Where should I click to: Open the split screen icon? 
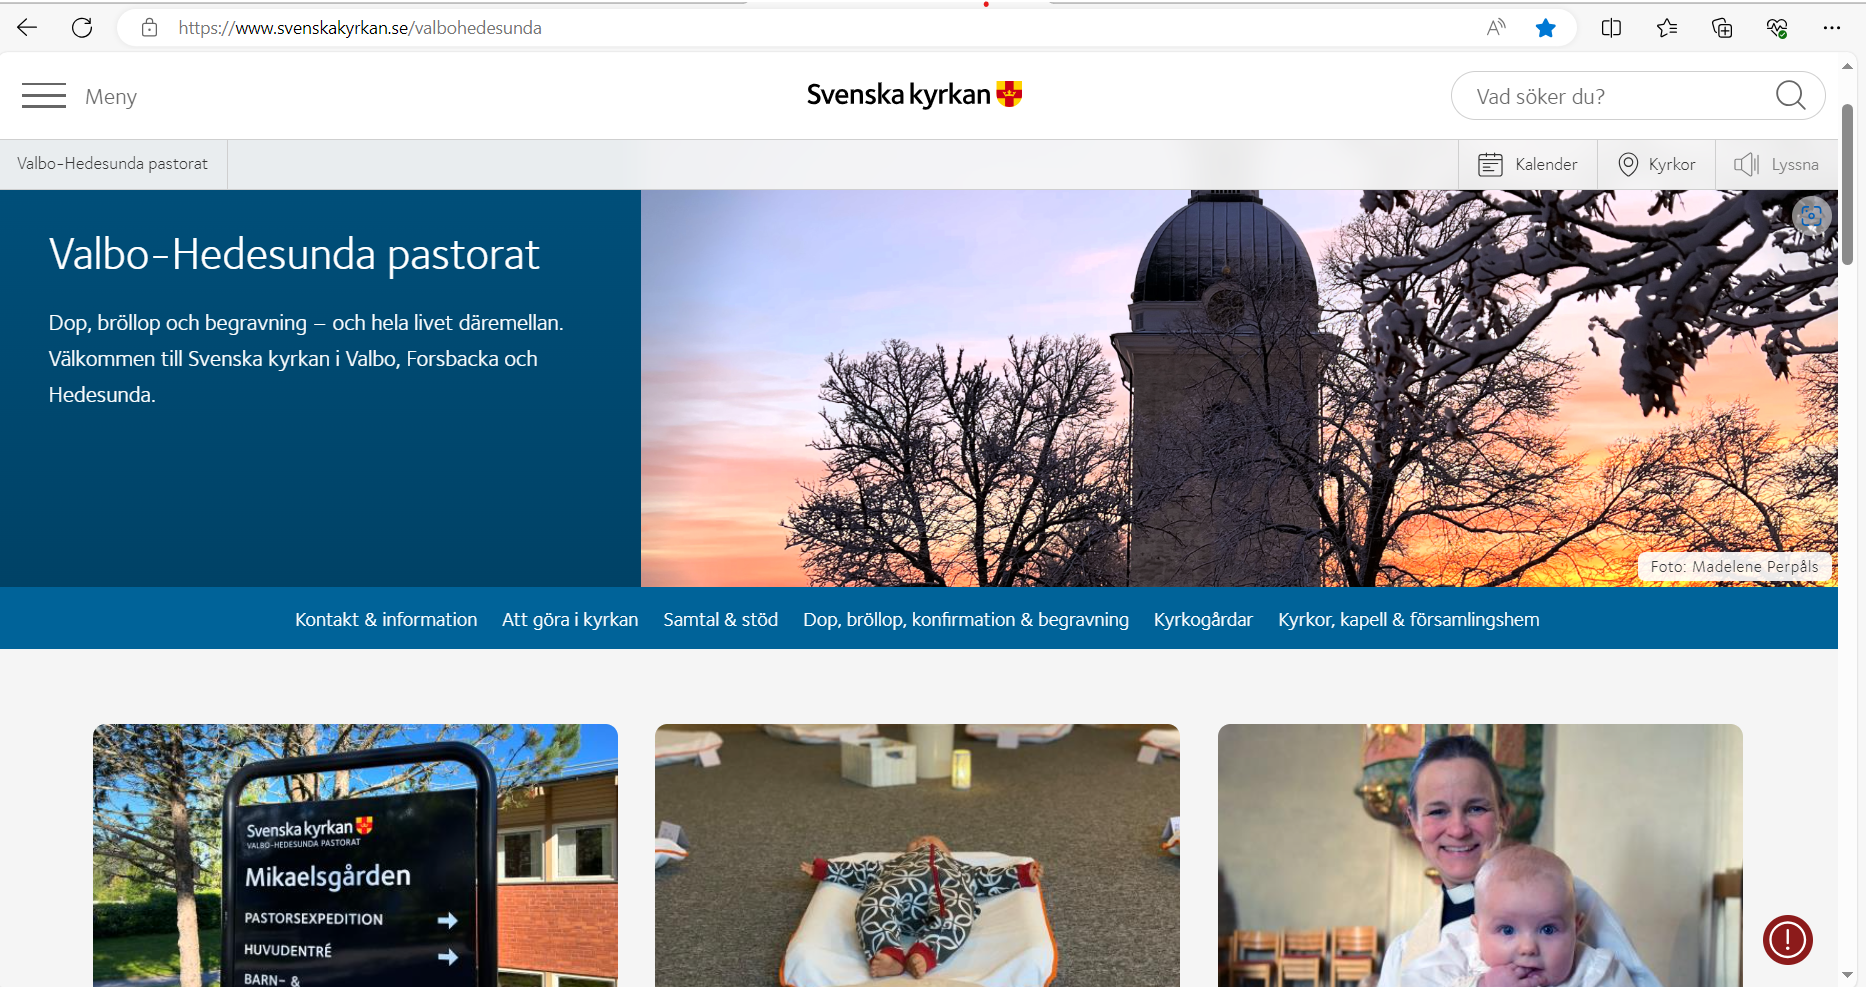click(1611, 28)
